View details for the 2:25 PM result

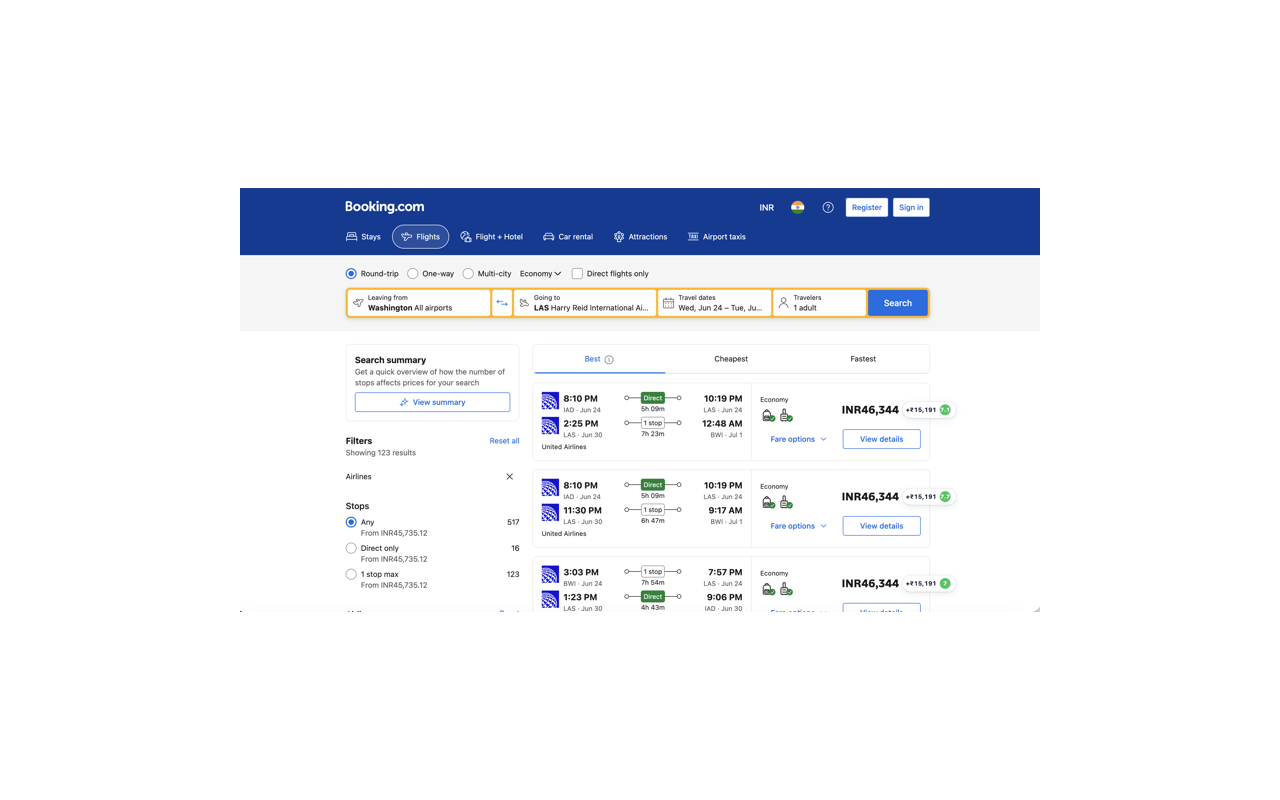[x=881, y=439]
